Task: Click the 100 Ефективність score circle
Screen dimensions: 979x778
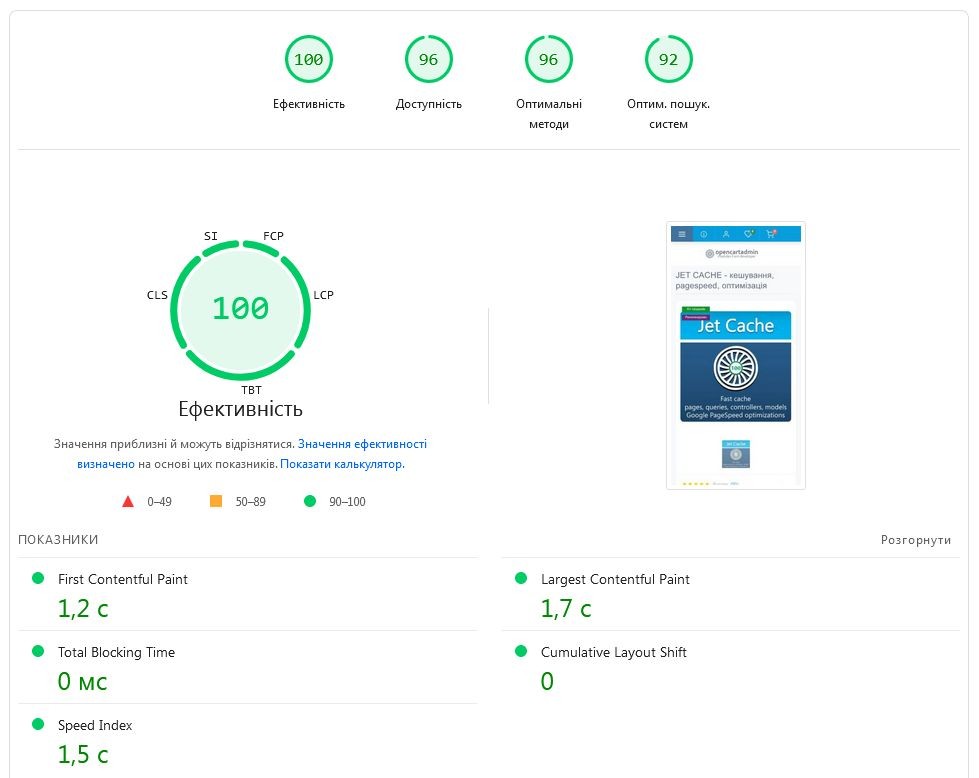Action: 308,59
